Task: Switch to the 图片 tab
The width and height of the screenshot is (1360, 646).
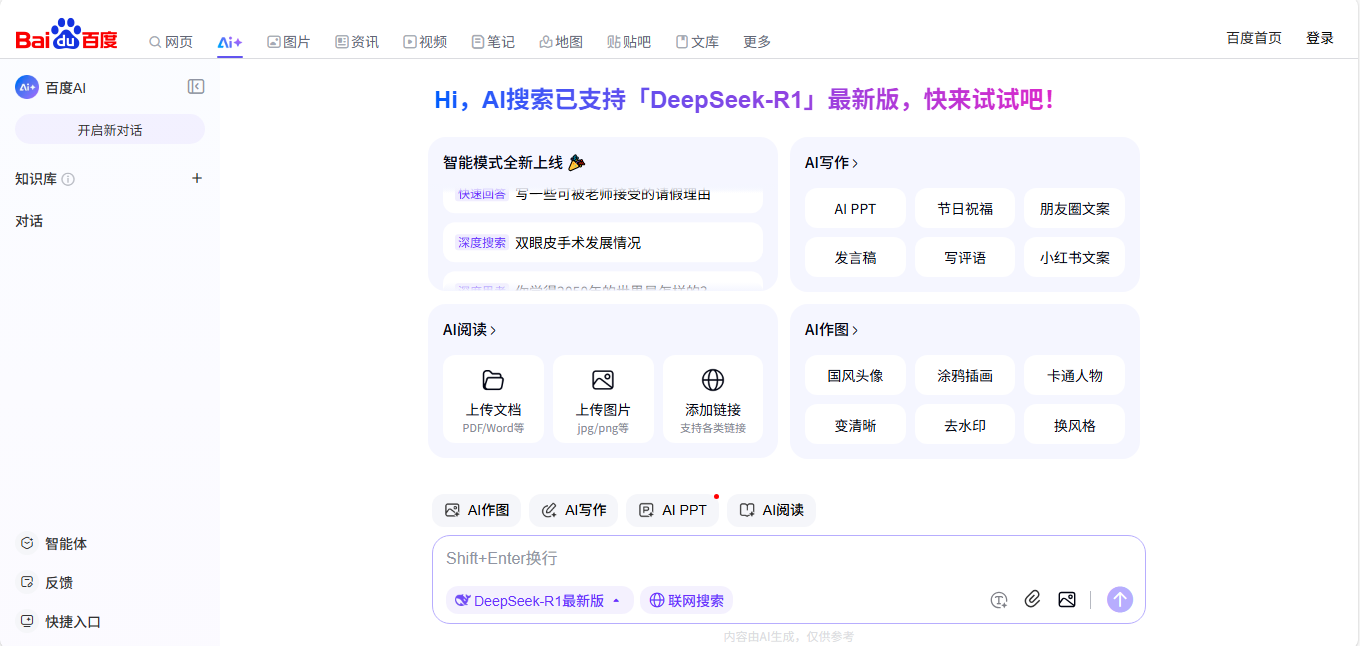Action: pos(288,42)
